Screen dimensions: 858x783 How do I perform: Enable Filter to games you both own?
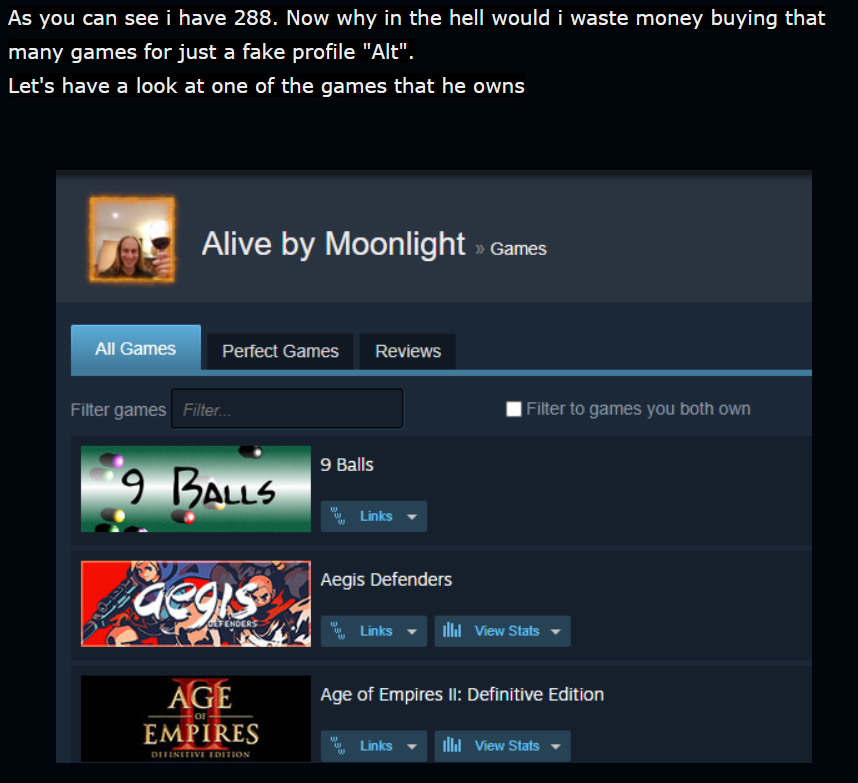tap(513, 409)
